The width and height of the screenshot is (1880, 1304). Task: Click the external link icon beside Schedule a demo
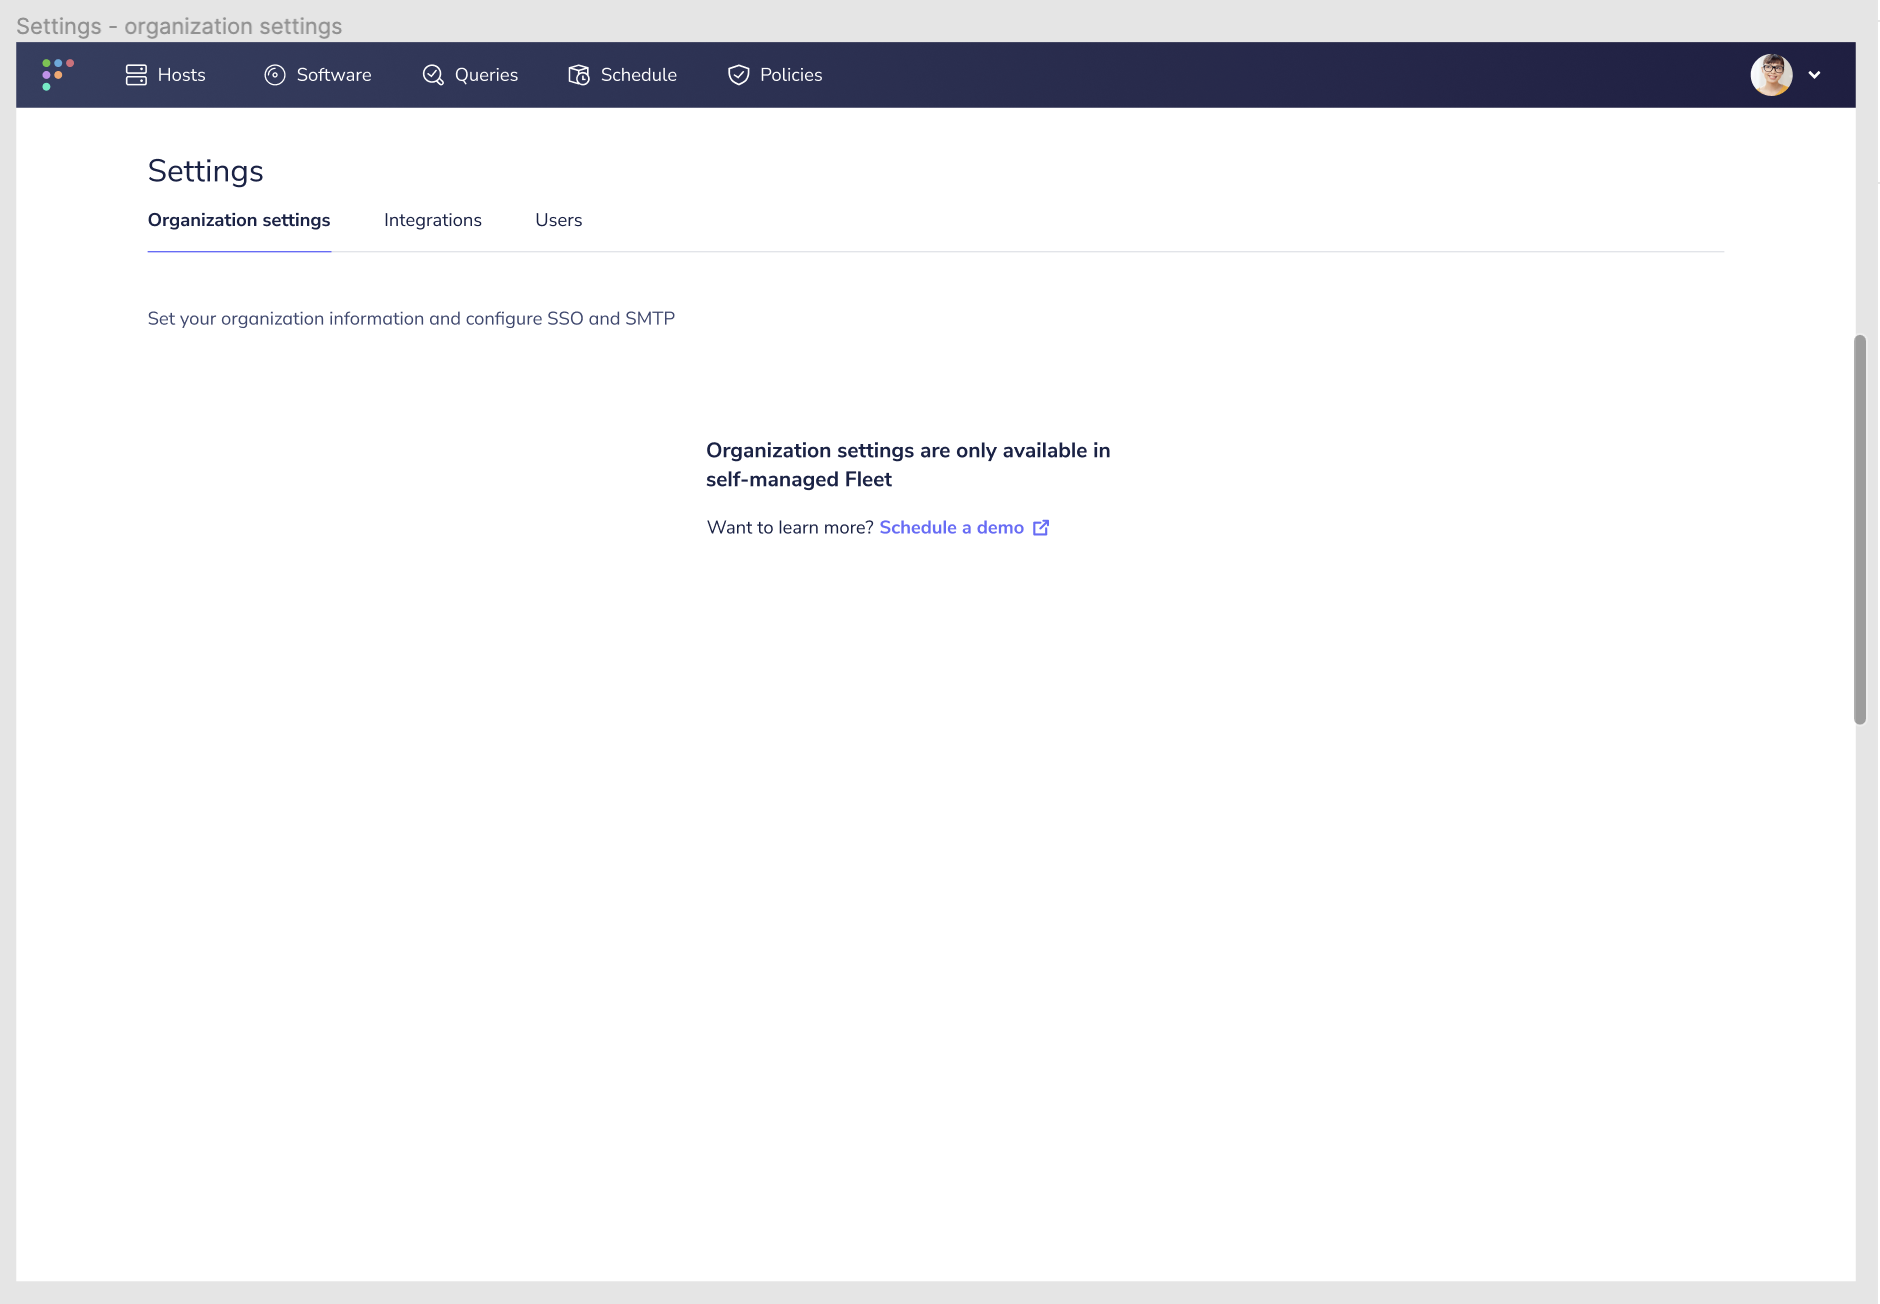pyautogui.click(x=1041, y=527)
